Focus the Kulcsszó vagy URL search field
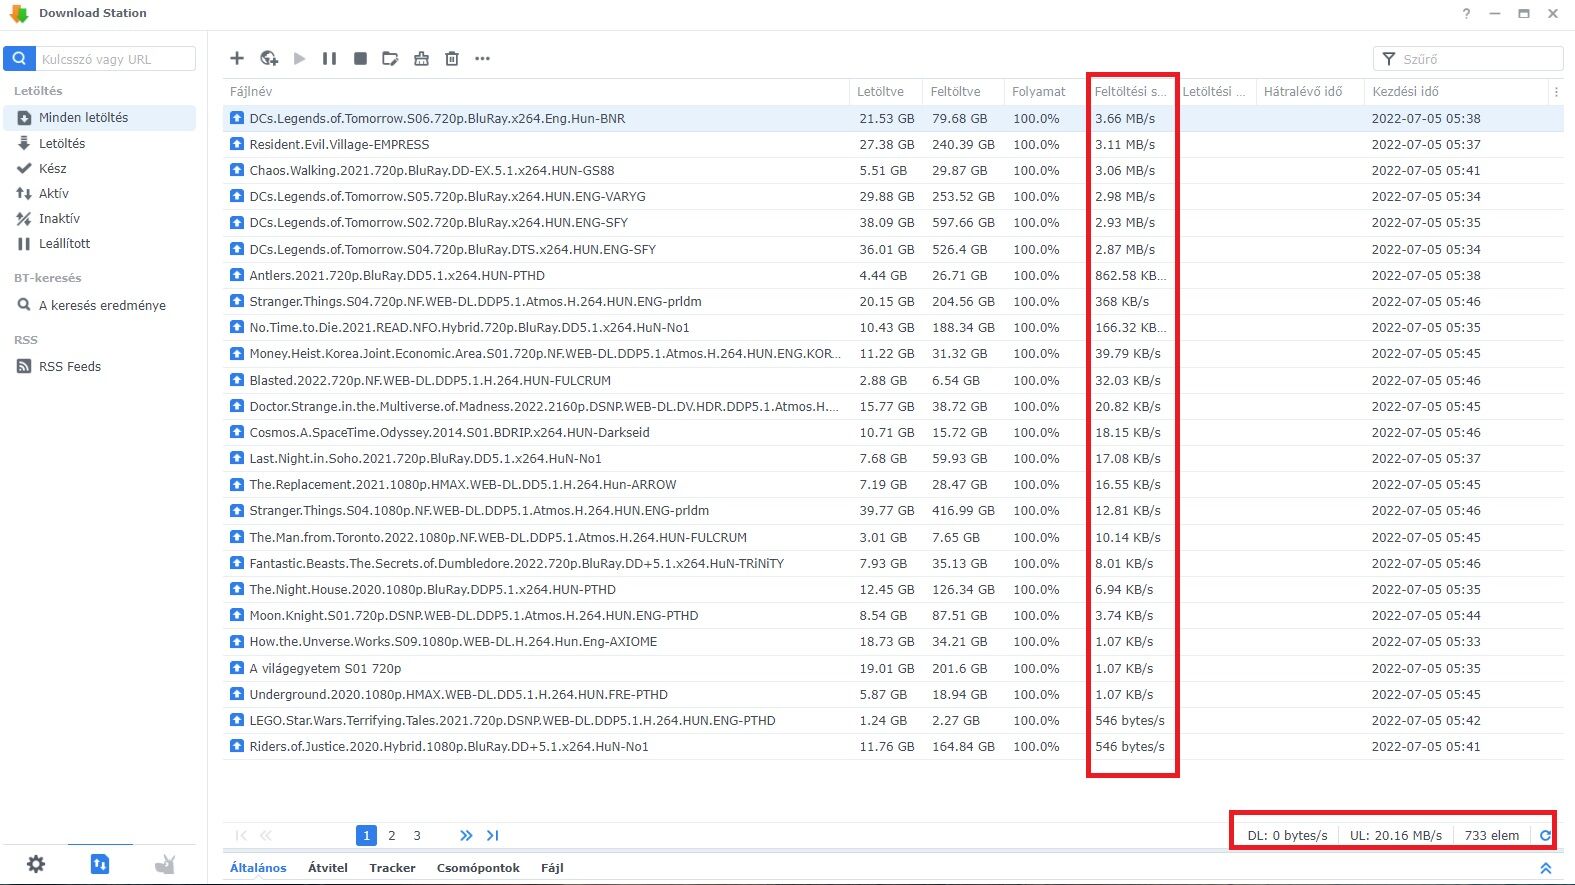 116,59
